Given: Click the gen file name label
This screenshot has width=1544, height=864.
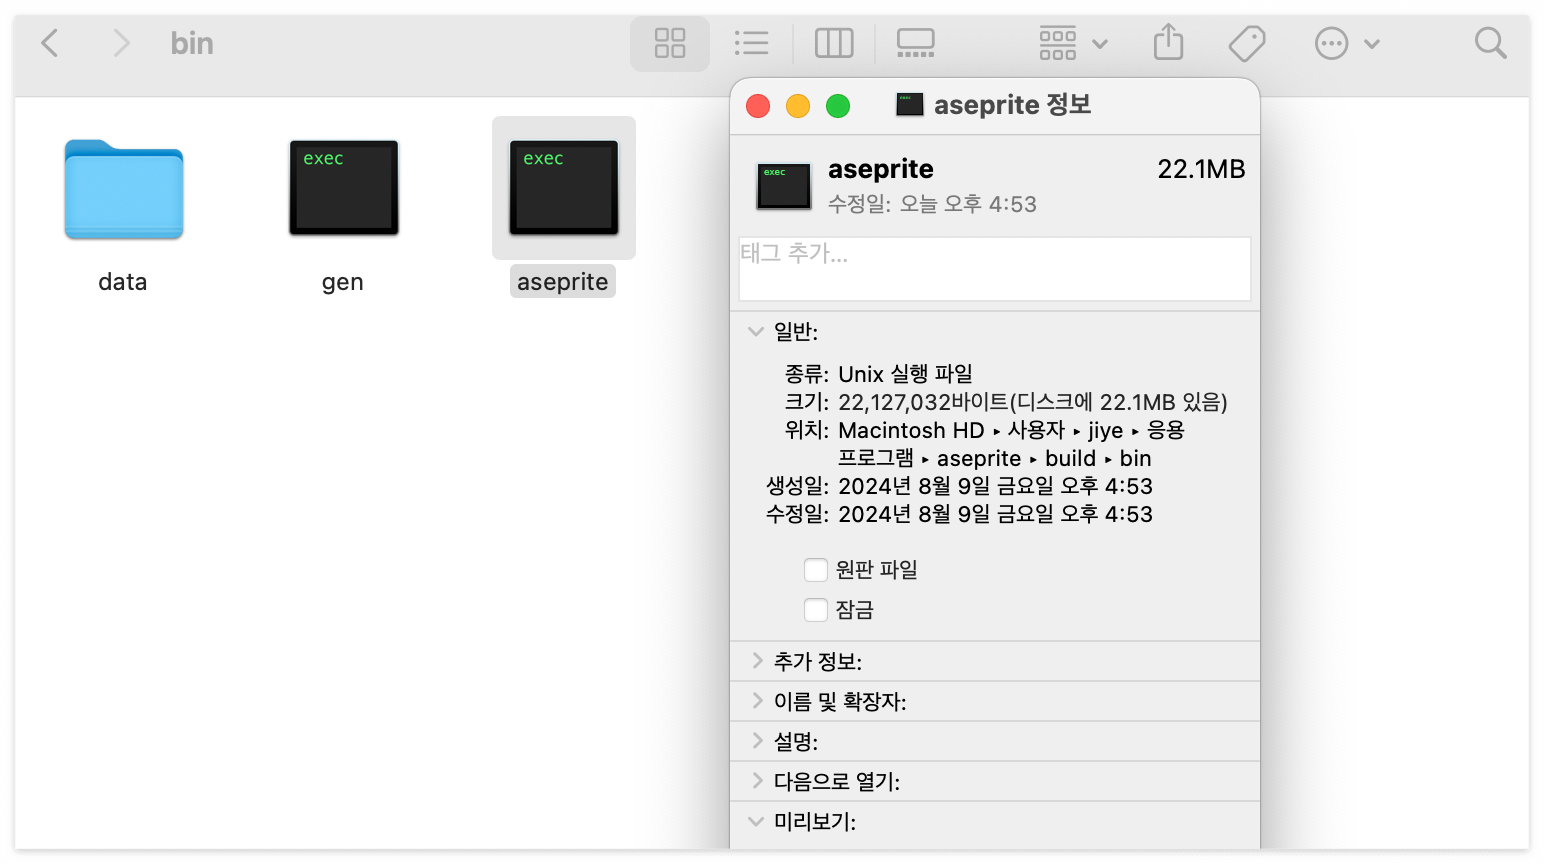Looking at the screenshot, I should pyautogui.click(x=343, y=282).
